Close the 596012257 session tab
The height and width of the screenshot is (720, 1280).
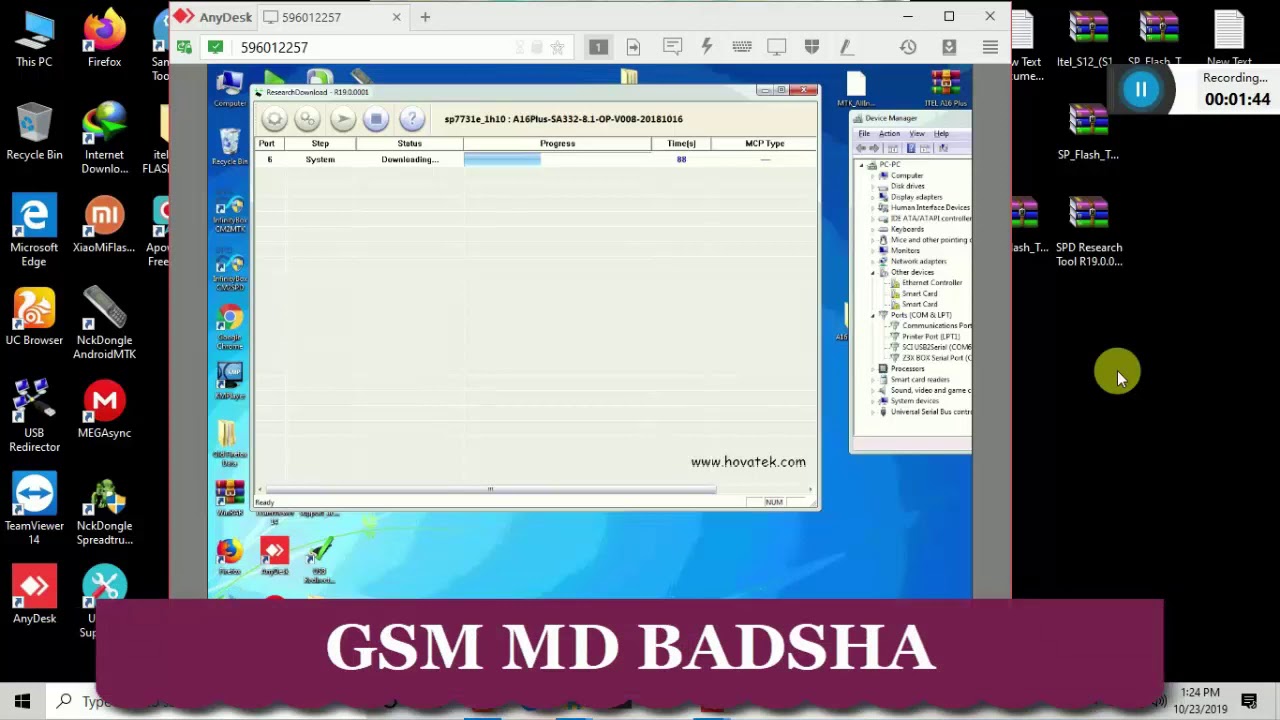(x=396, y=17)
